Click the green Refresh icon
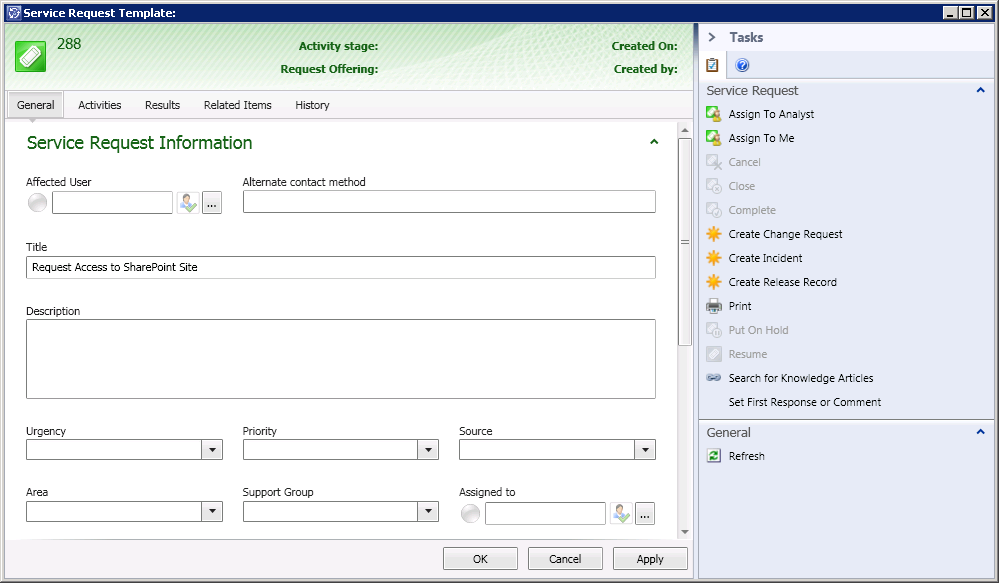Image resolution: width=999 pixels, height=583 pixels. (x=713, y=456)
